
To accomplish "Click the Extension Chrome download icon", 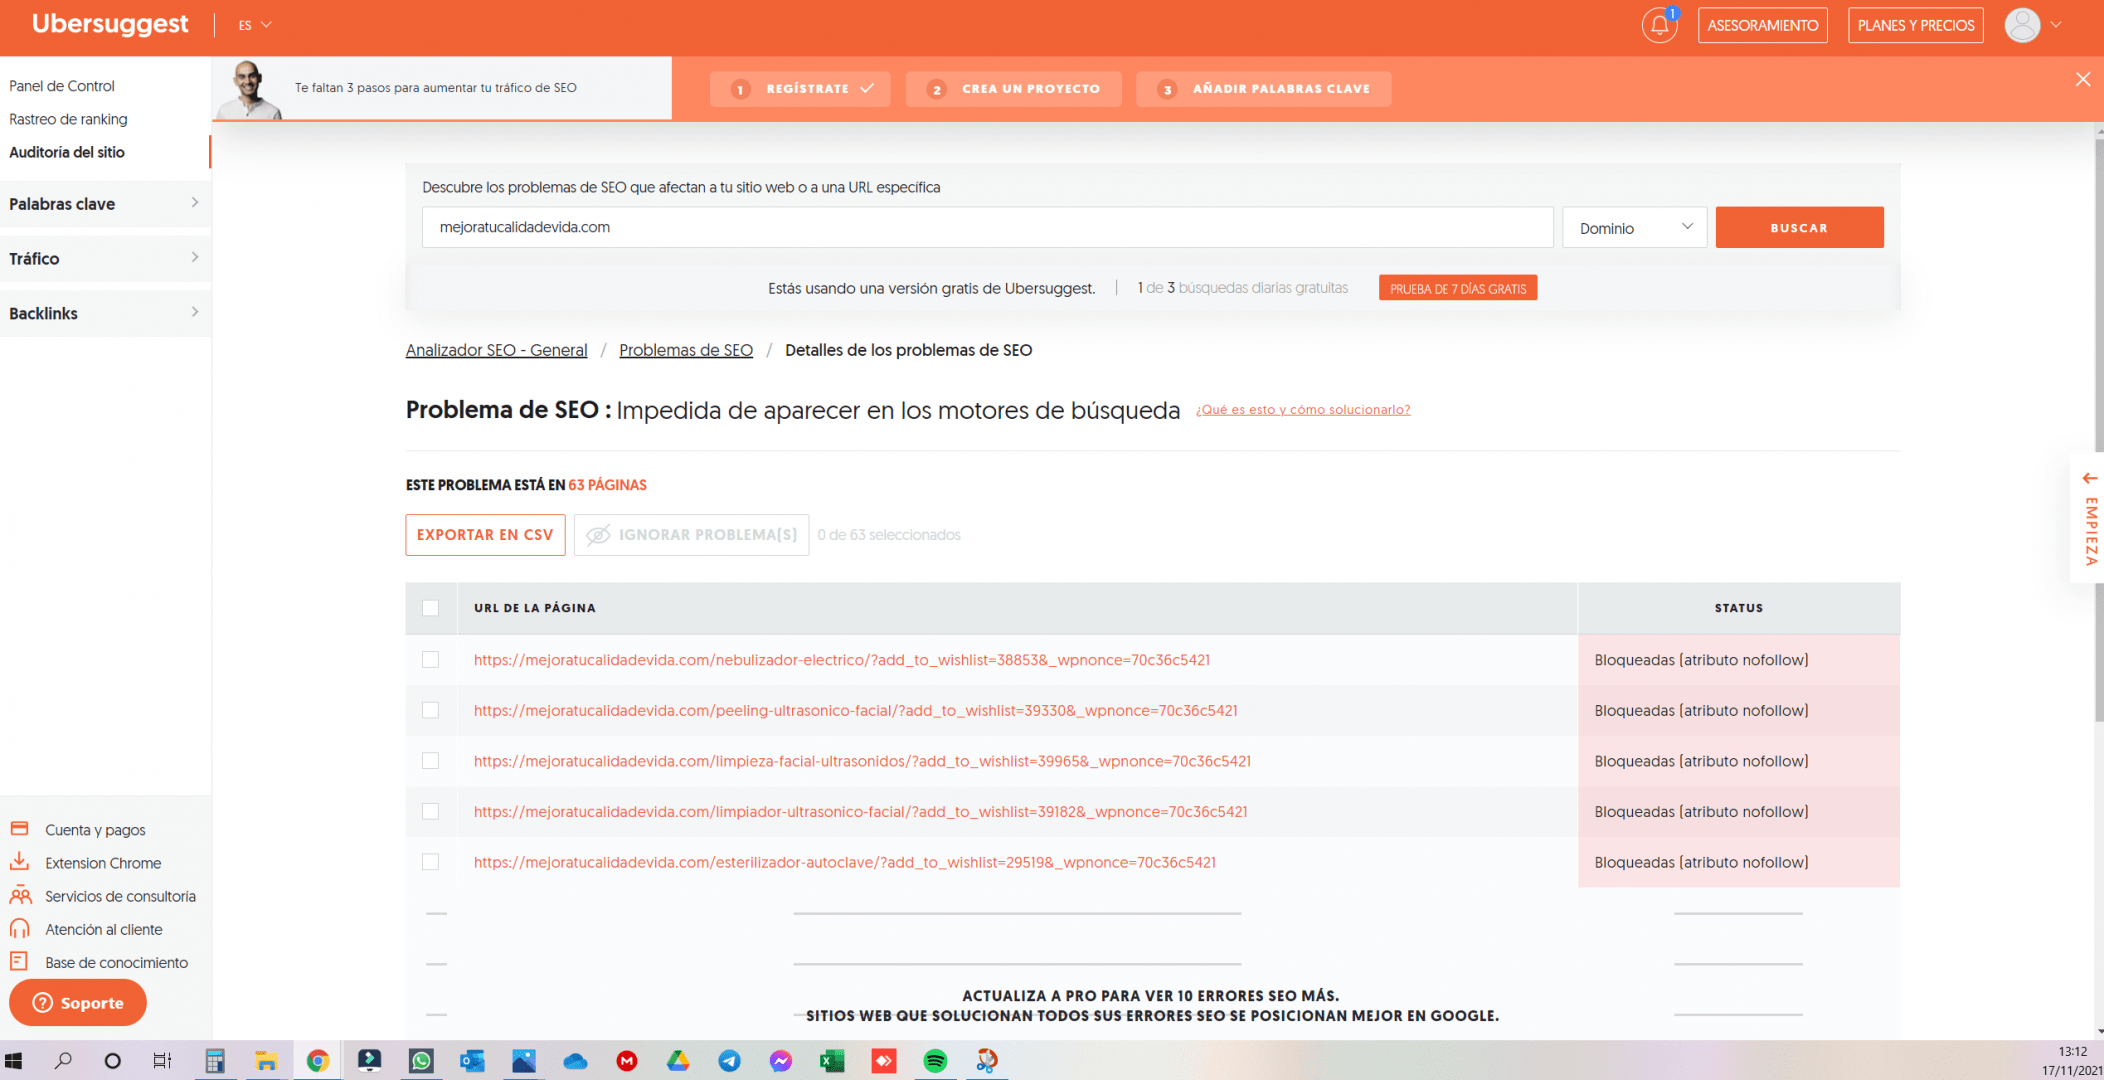I will point(19,862).
